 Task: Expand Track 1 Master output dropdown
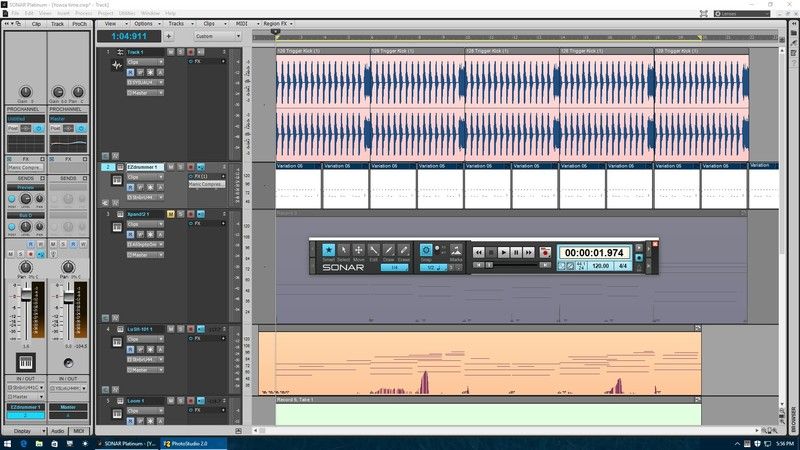click(145, 92)
